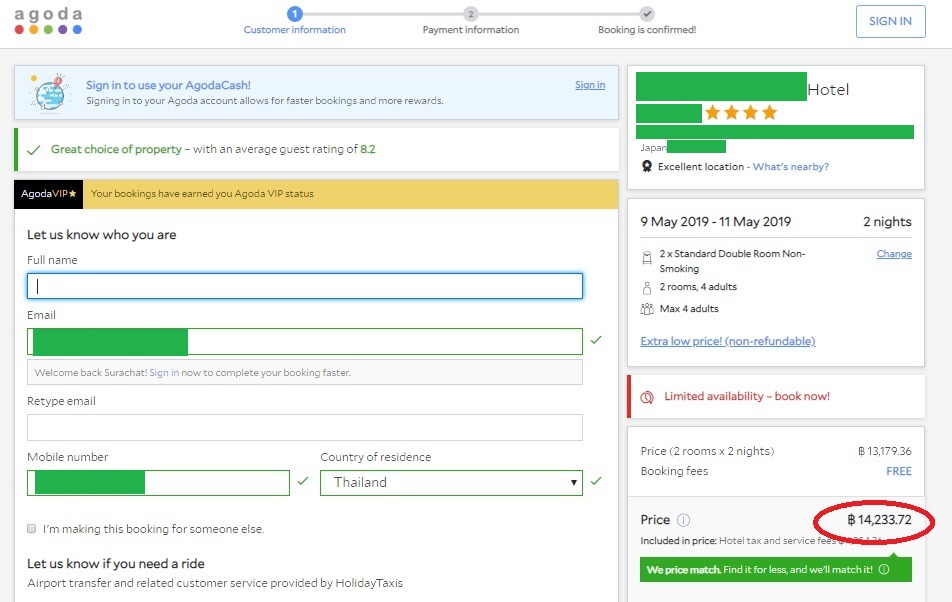
Task: Click the Email input field
Action: click(x=305, y=342)
